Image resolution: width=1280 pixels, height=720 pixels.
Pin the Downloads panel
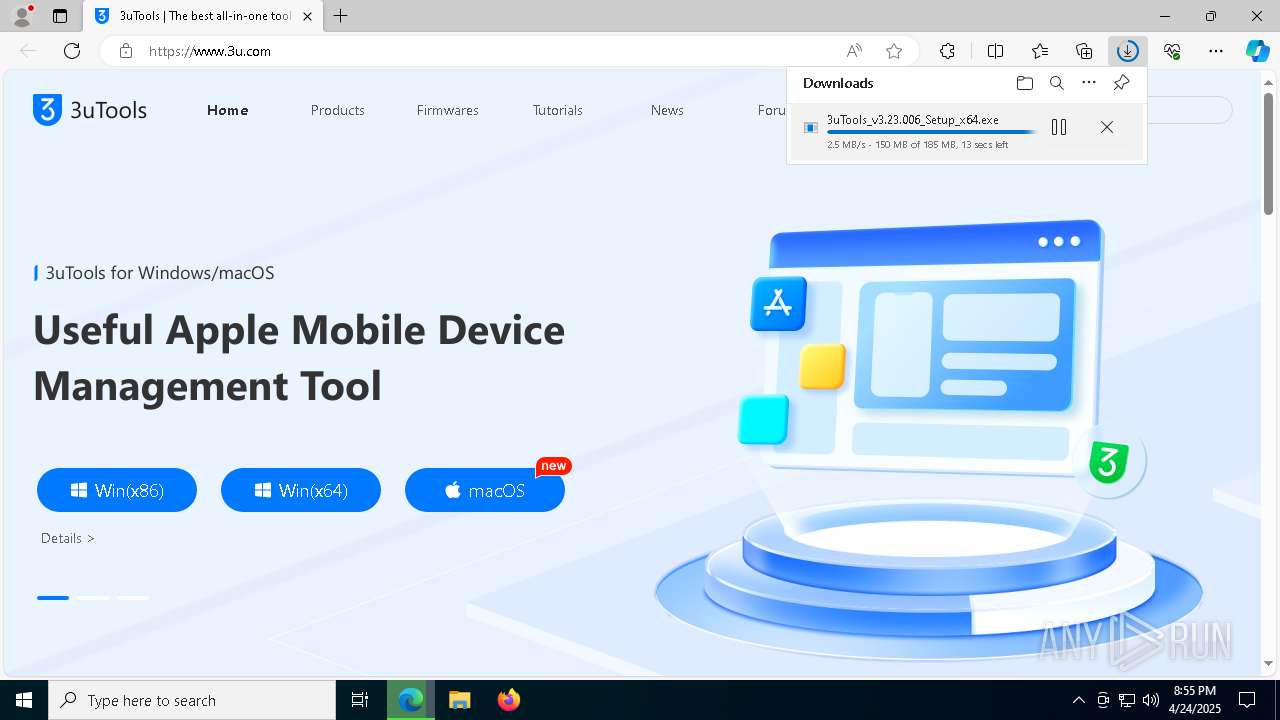click(x=1121, y=83)
